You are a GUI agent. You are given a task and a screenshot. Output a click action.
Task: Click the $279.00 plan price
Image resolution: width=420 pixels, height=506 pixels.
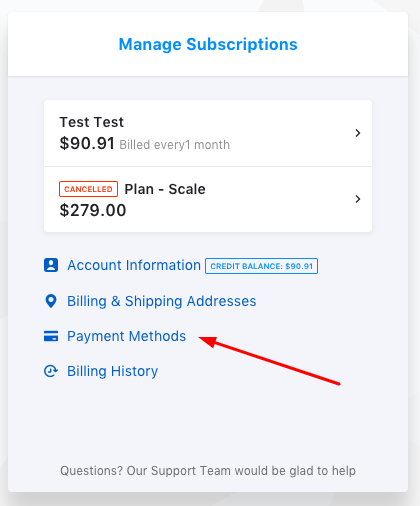93,210
